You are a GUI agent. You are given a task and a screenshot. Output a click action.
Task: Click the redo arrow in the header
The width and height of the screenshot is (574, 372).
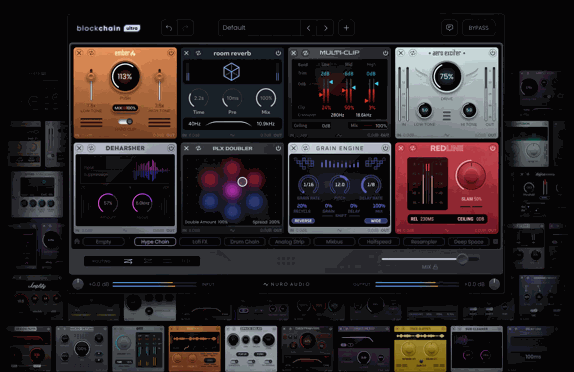tap(186, 28)
